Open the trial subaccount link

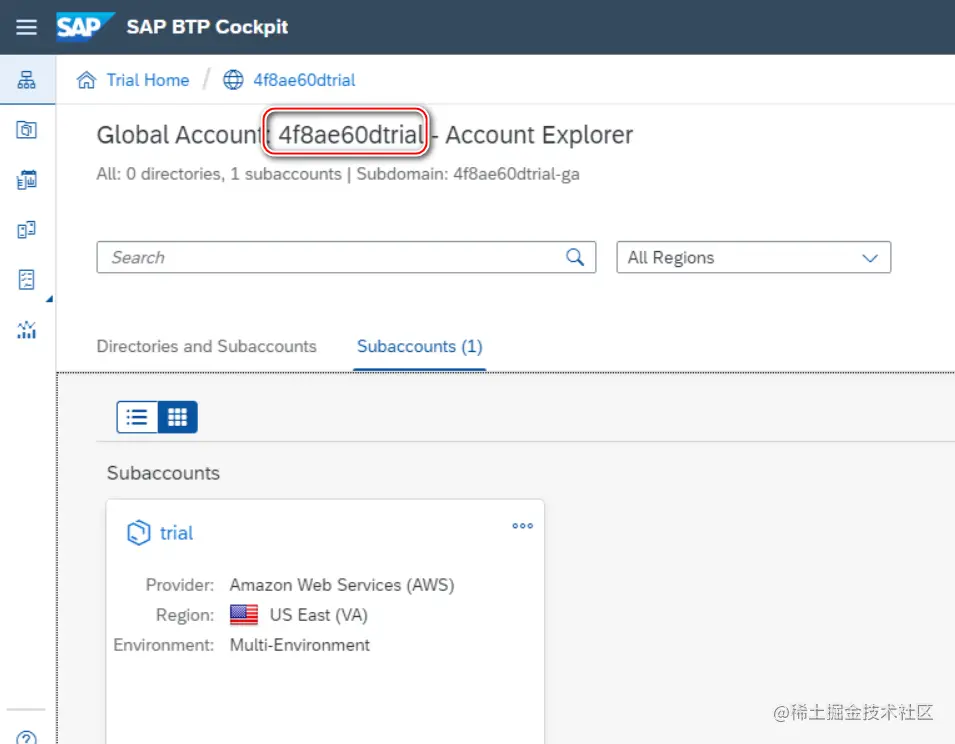pyautogui.click(x=176, y=533)
